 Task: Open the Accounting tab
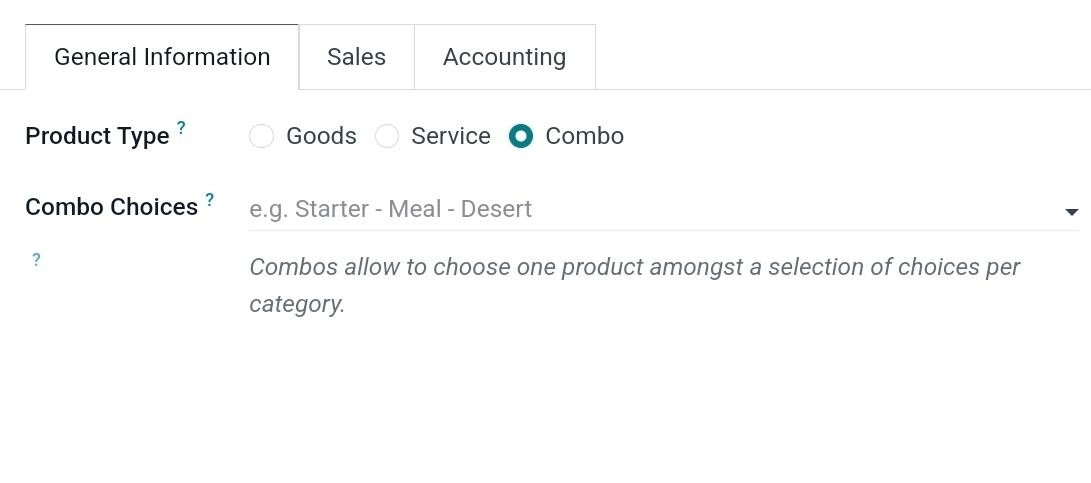(504, 57)
